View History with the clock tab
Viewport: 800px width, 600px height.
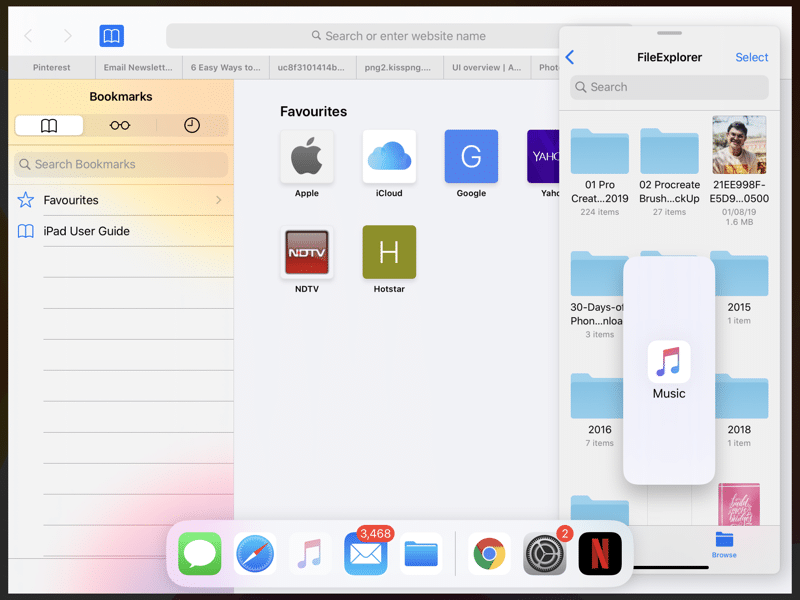point(191,125)
